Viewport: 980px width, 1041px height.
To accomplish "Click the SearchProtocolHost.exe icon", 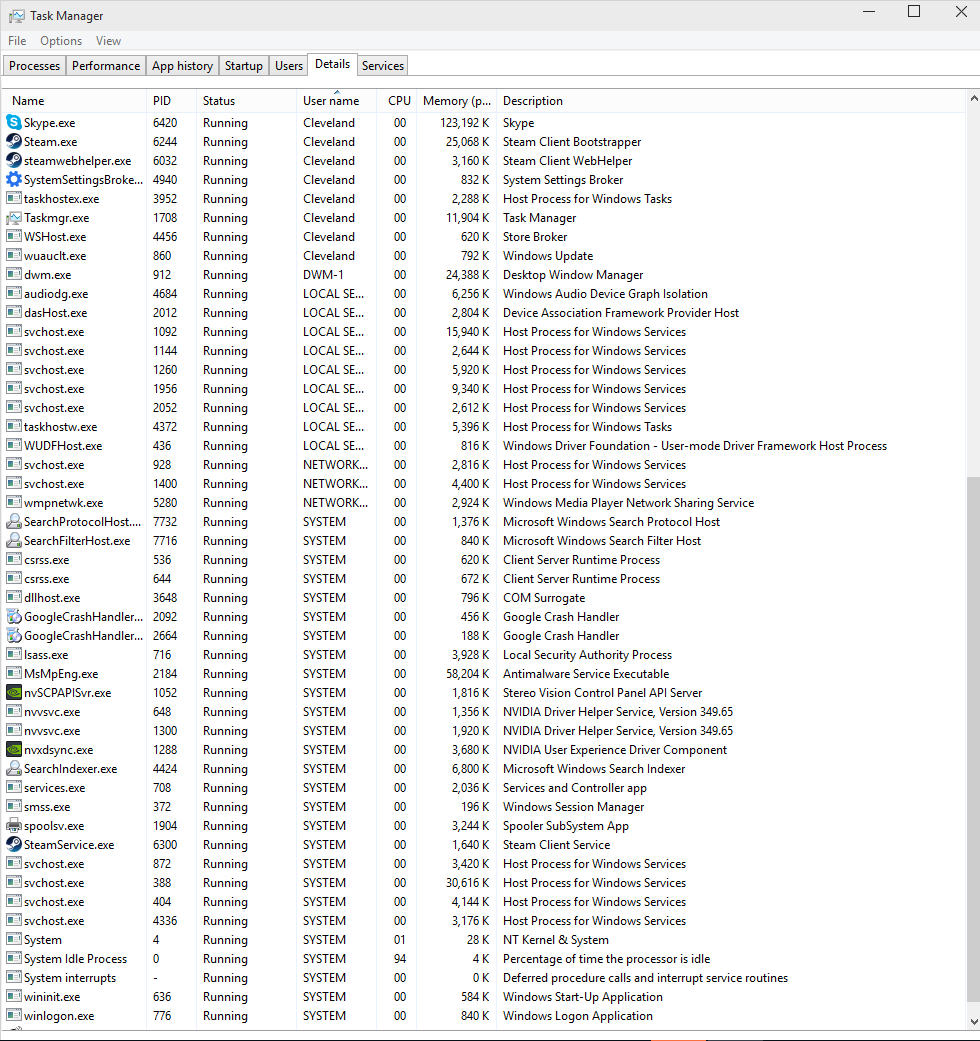I will (x=13, y=522).
